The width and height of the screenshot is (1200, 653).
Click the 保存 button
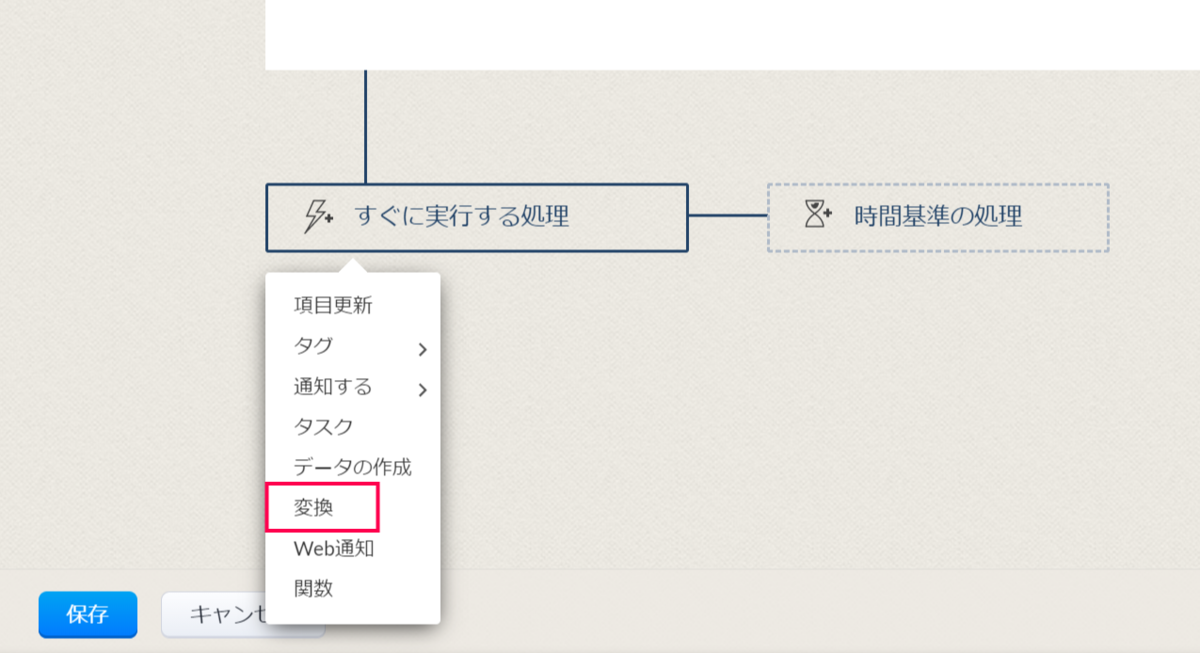coord(88,615)
